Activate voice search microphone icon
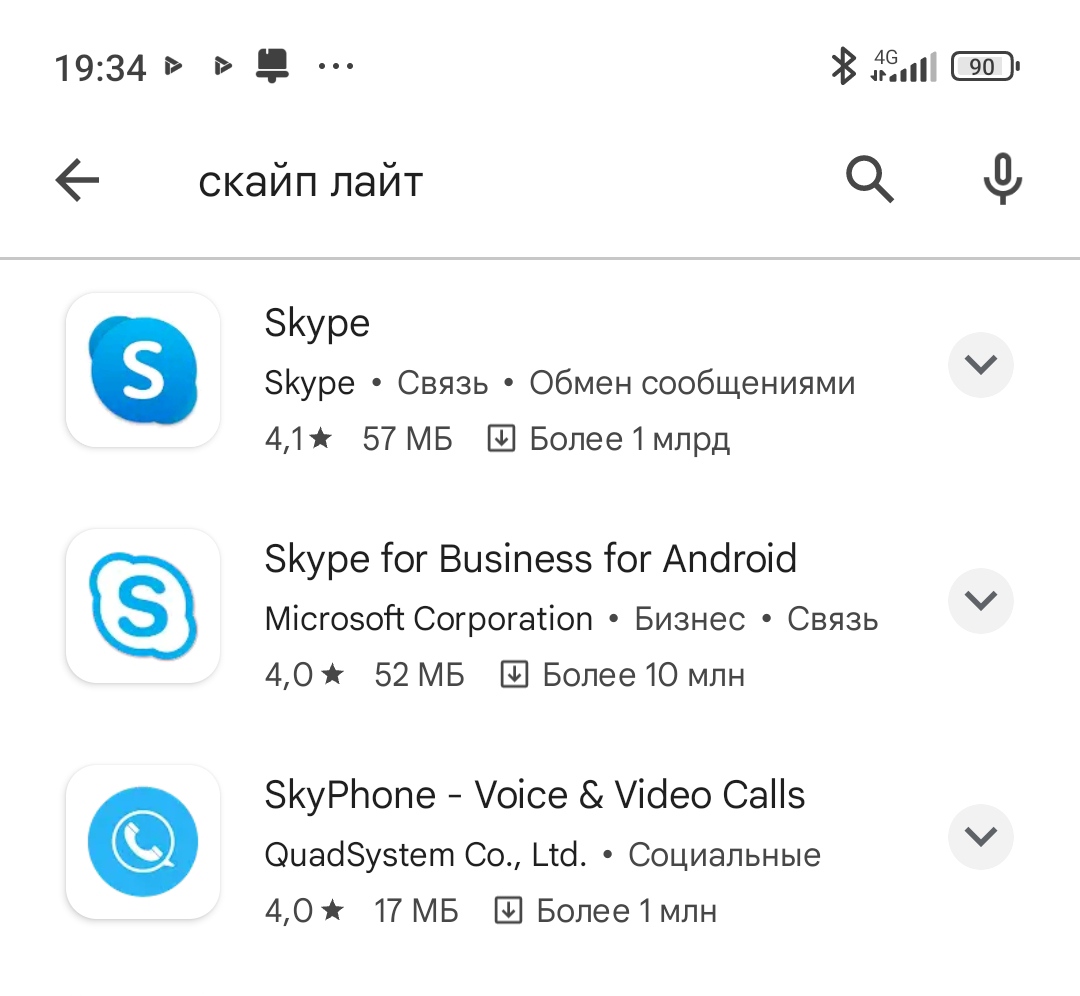The image size is (1080, 996). coord(1002,181)
